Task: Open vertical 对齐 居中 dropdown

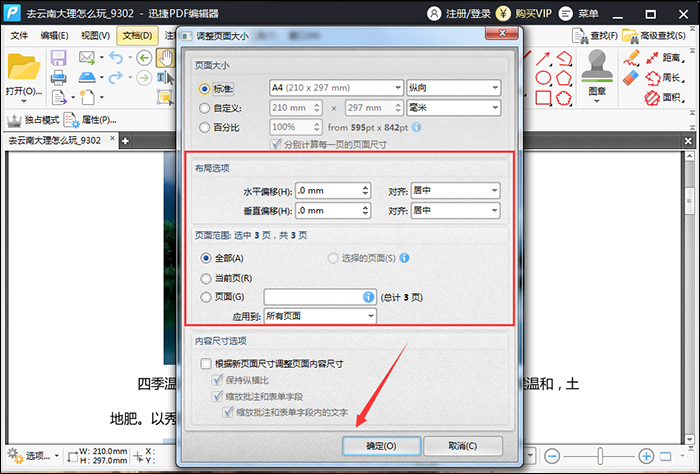Action: click(x=455, y=210)
